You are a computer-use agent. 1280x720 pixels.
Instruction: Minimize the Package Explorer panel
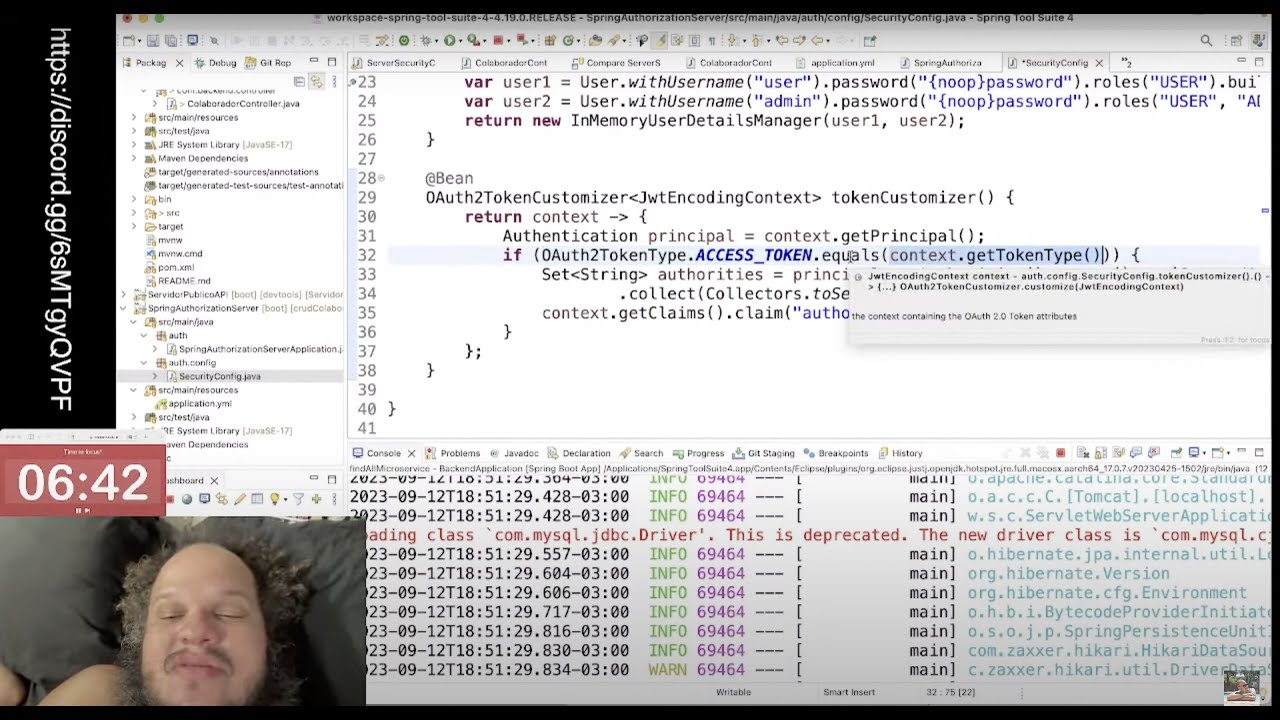313,62
